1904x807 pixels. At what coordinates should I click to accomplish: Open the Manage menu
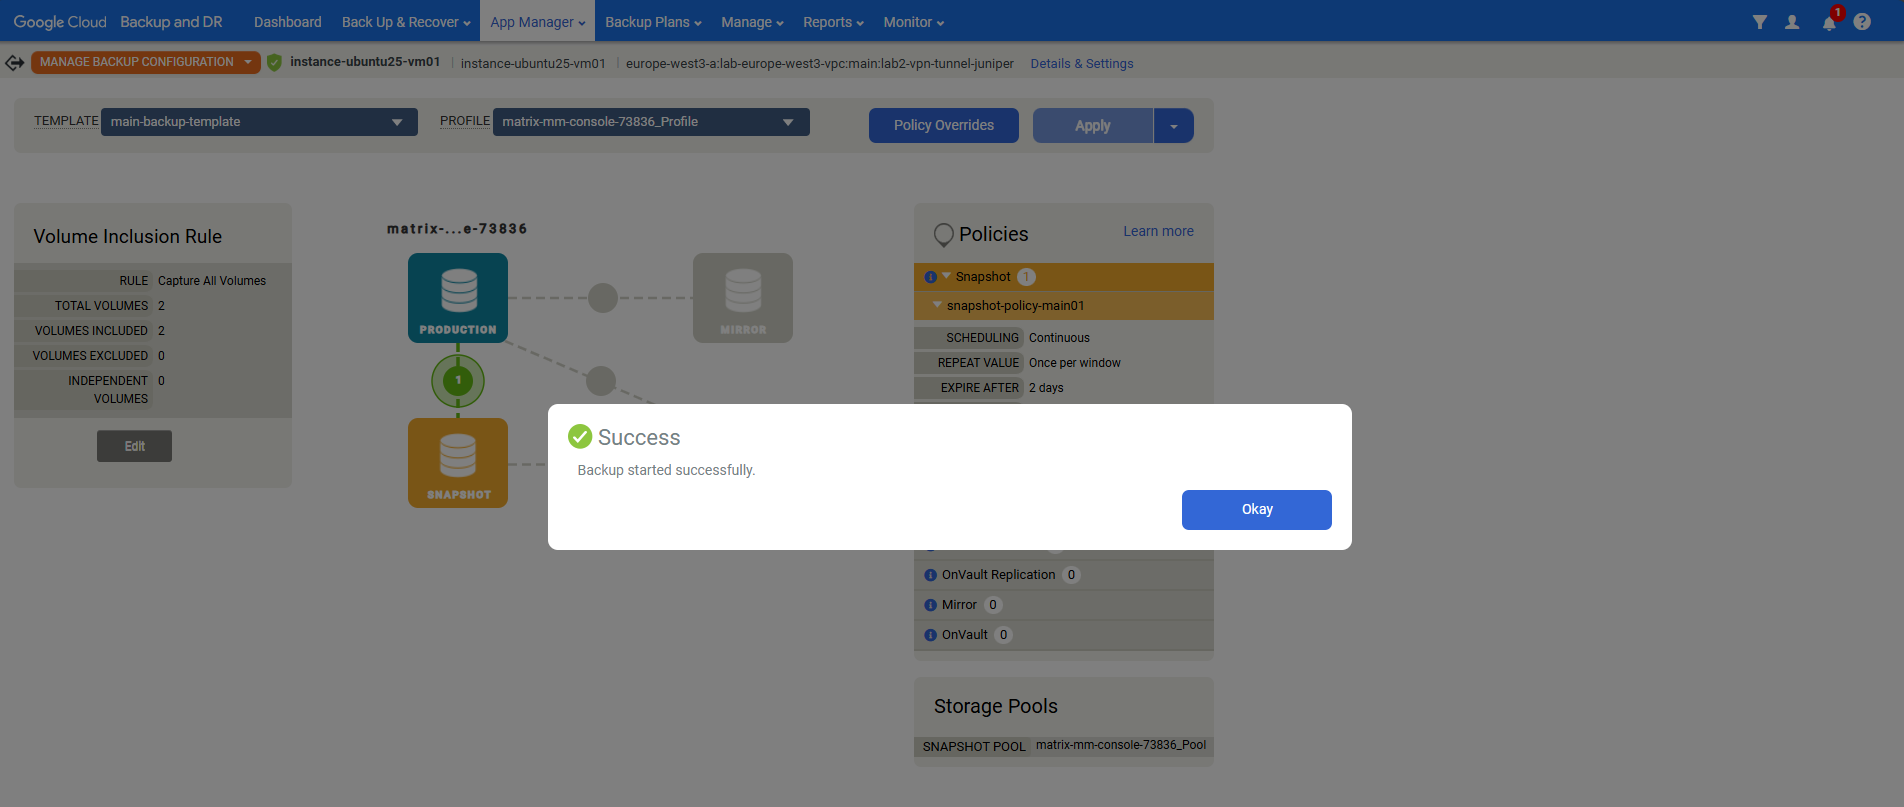click(x=752, y=22)
